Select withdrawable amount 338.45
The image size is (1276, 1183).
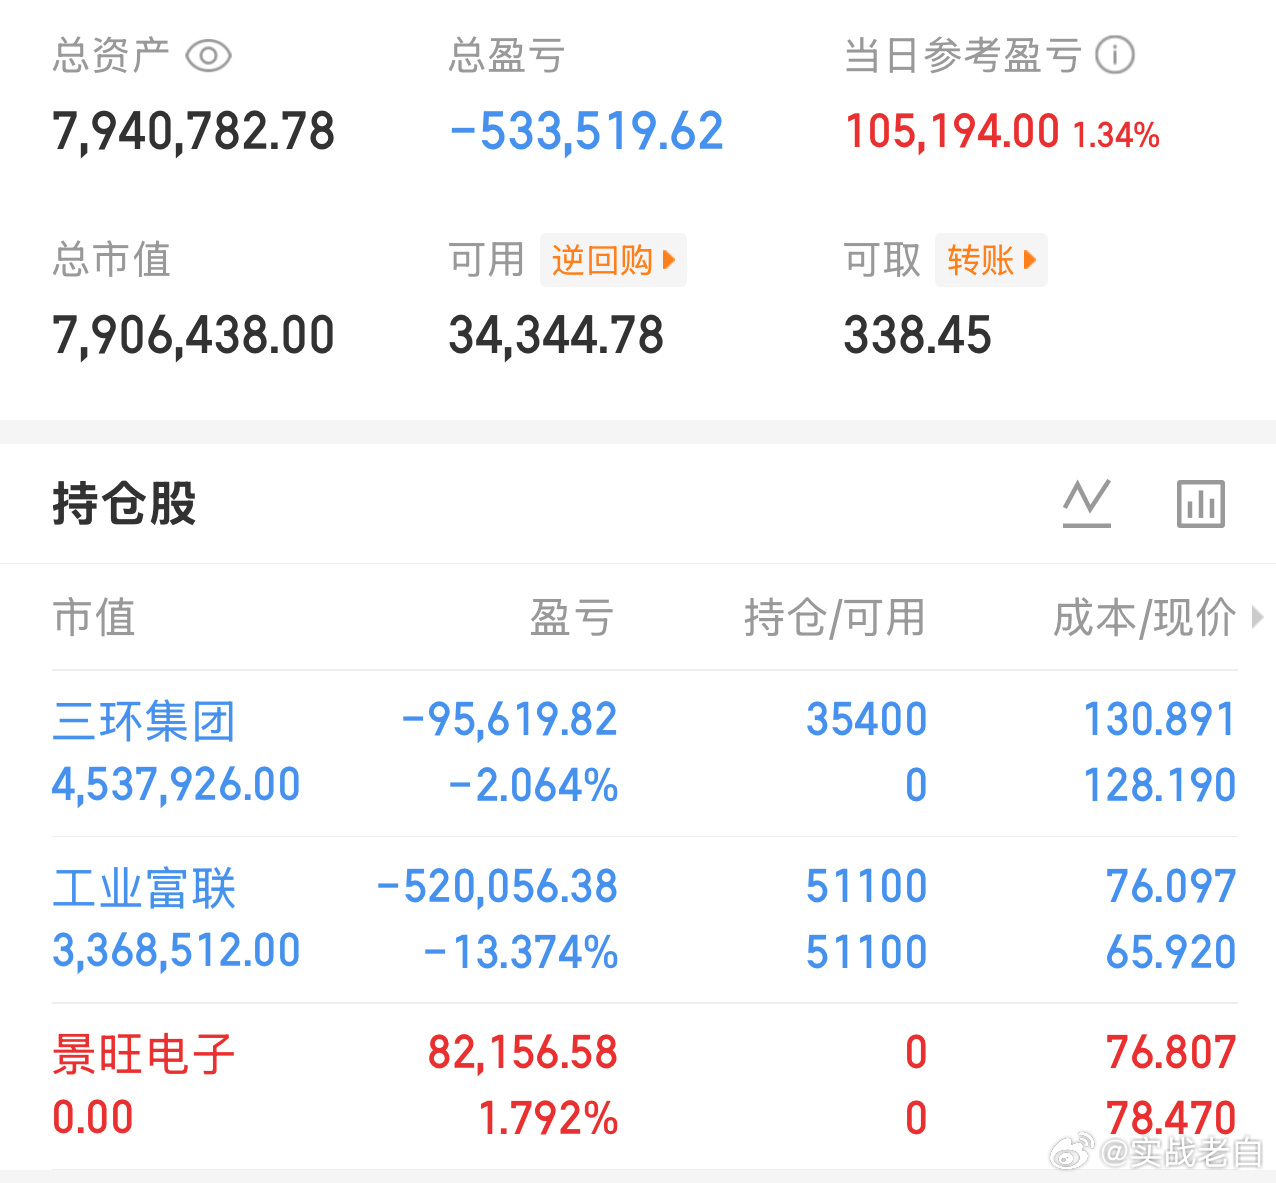pyautogui.click(x=918, y=335)
